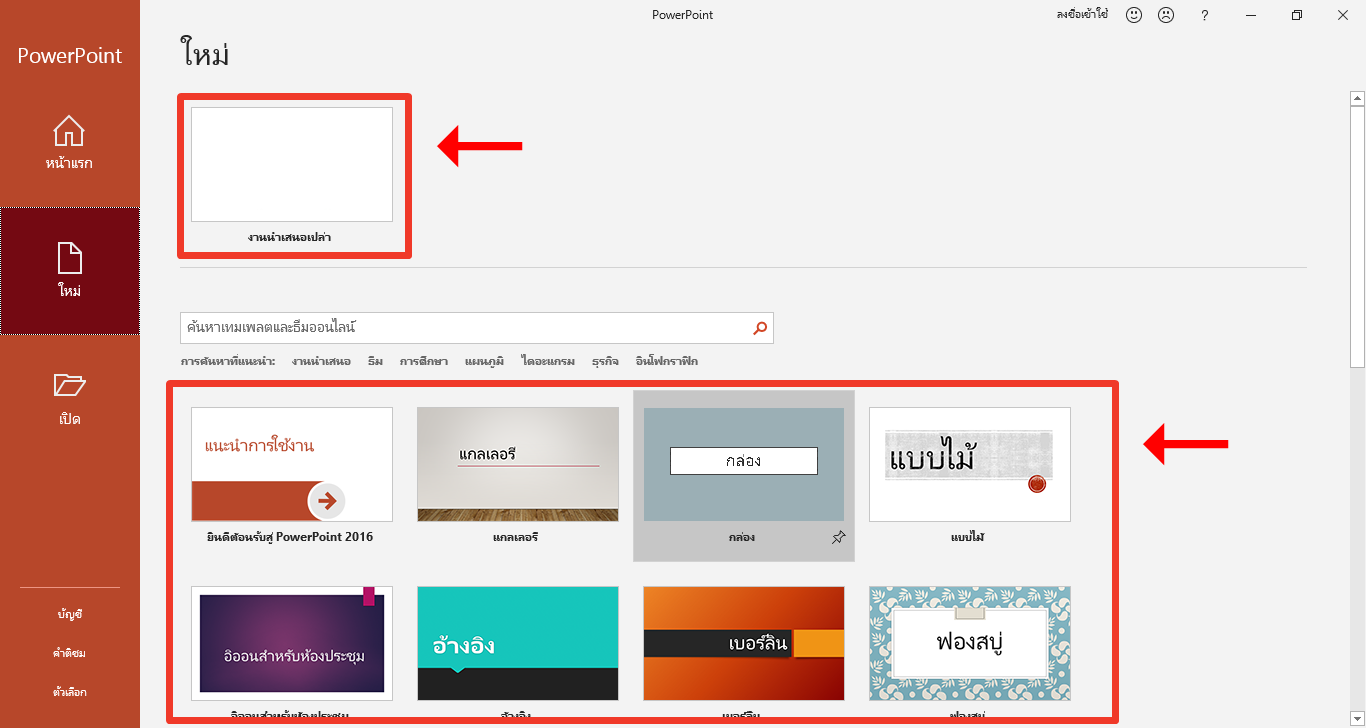Click the อินโฟกราฟิก suggested search link
This screenshot has width=1366, height=728.
click(667, 361)
